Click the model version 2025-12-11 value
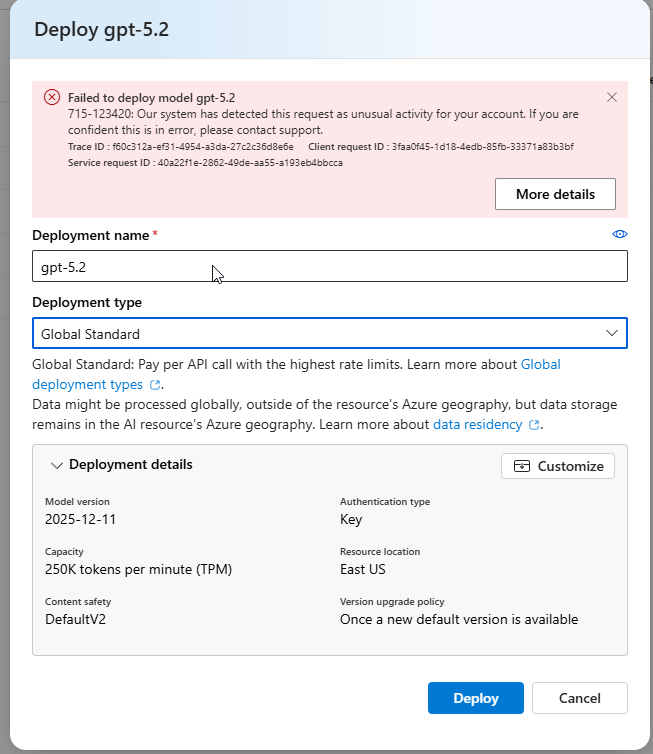This screenshot has height=754, width=653. pos(80,519)
